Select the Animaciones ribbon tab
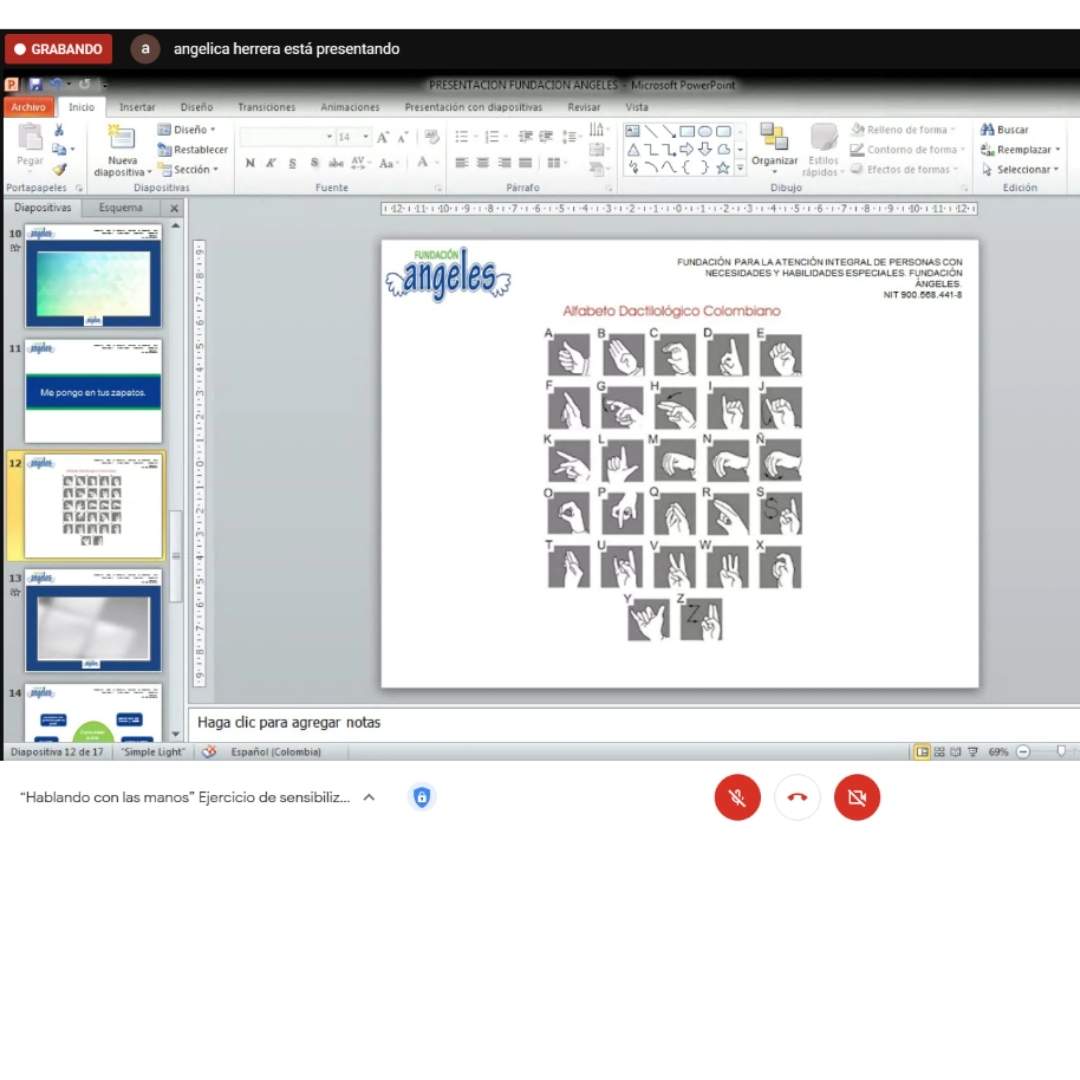 [350, 107]
